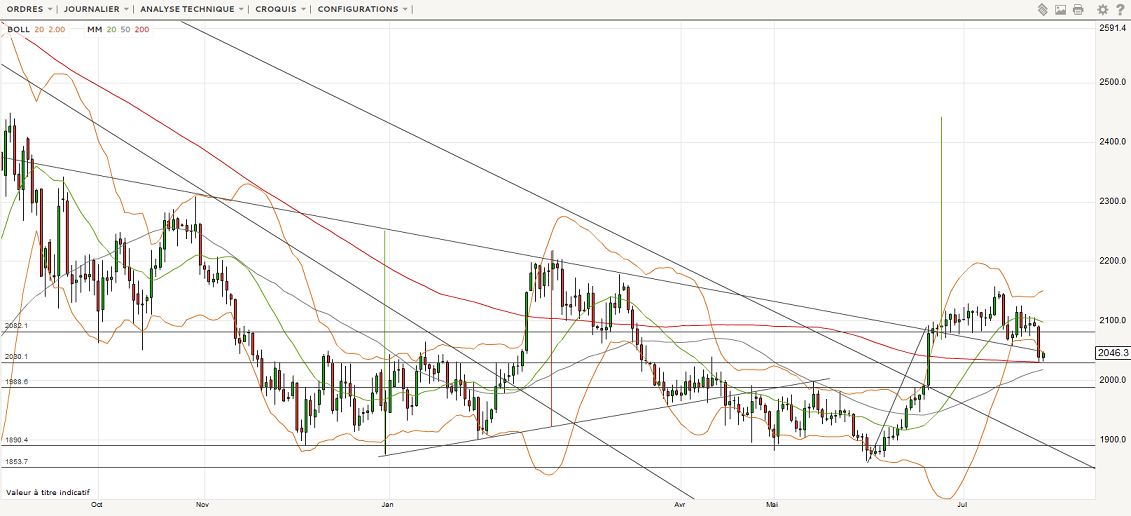The height and width of the screenshot is (516, 1131).
Task: Click the layers/stack icon in the top toolbar
Action: 1042,9
